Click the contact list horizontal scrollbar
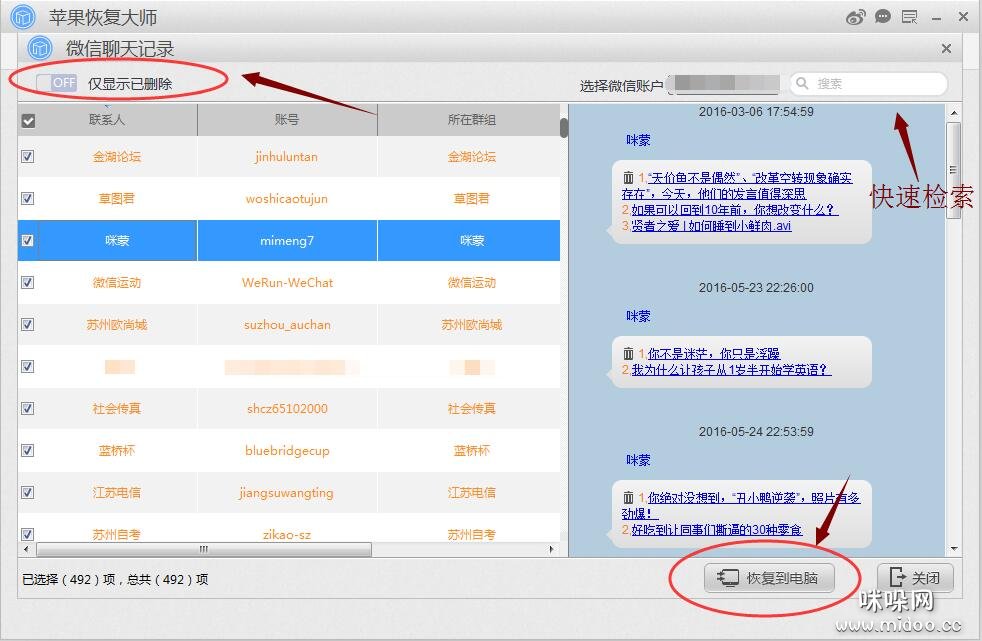This screenshot has width=982, height=641. coord(204,550)
